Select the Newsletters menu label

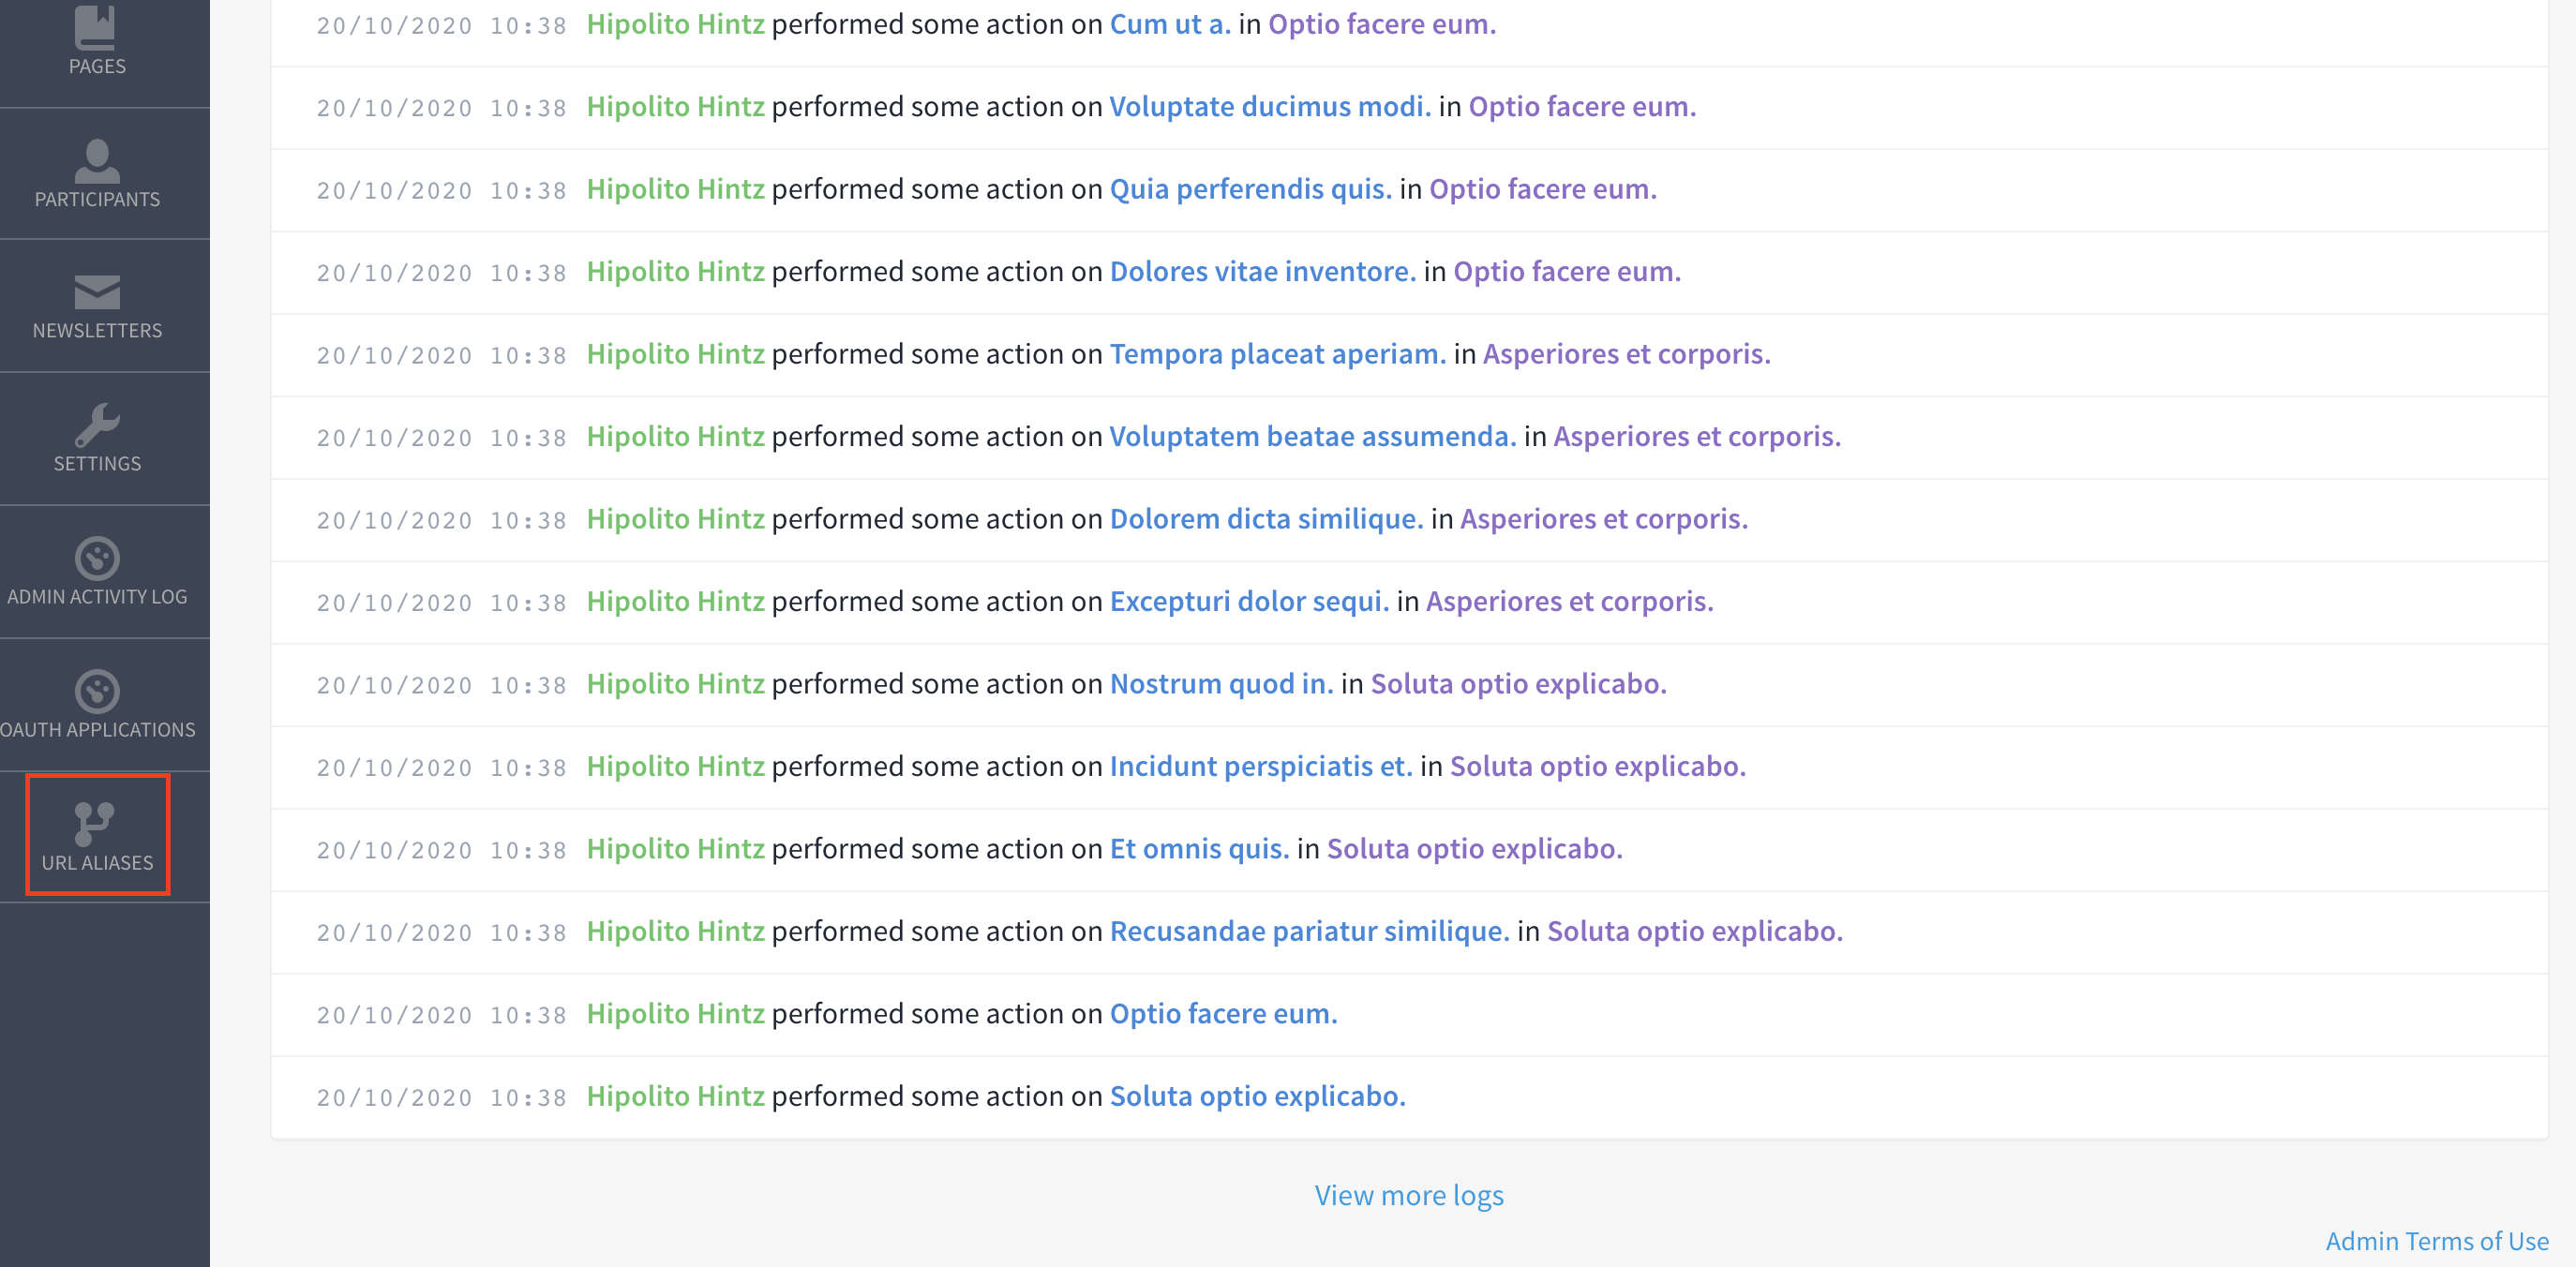97,330
